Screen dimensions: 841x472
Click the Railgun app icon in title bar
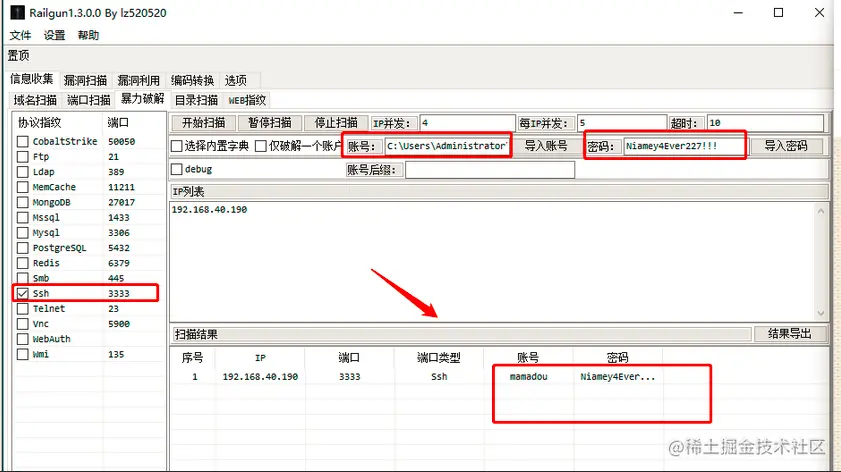tap(17, 12)
